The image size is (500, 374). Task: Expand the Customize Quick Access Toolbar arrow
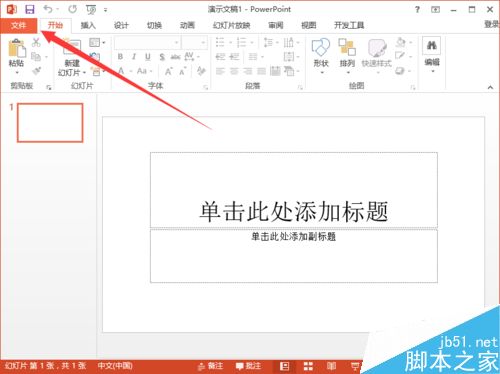click(x=106, y=10)
